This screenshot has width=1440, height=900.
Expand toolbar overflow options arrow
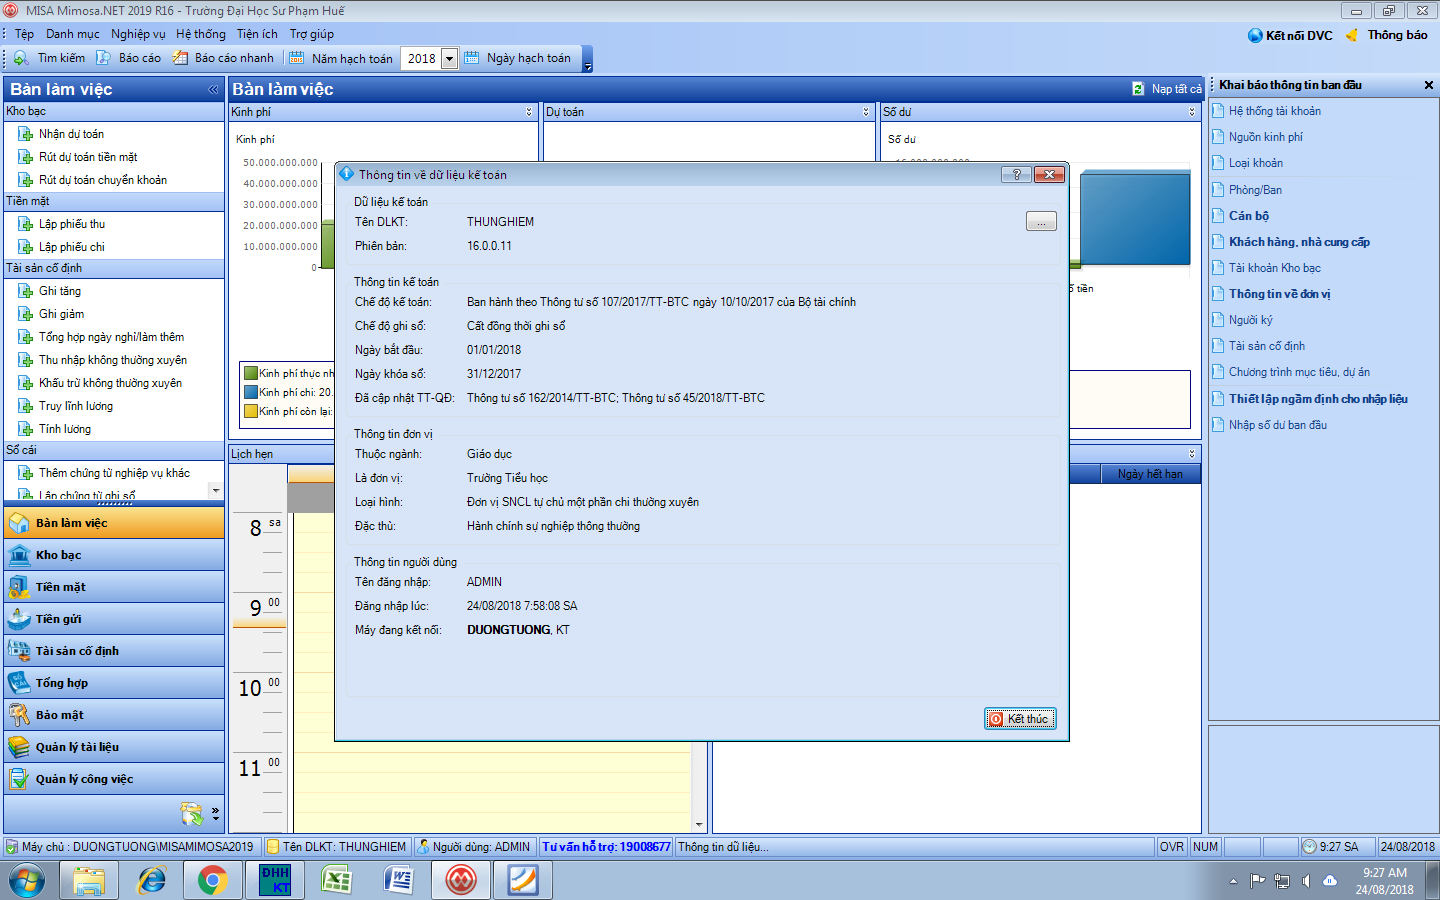coord(588,66)
